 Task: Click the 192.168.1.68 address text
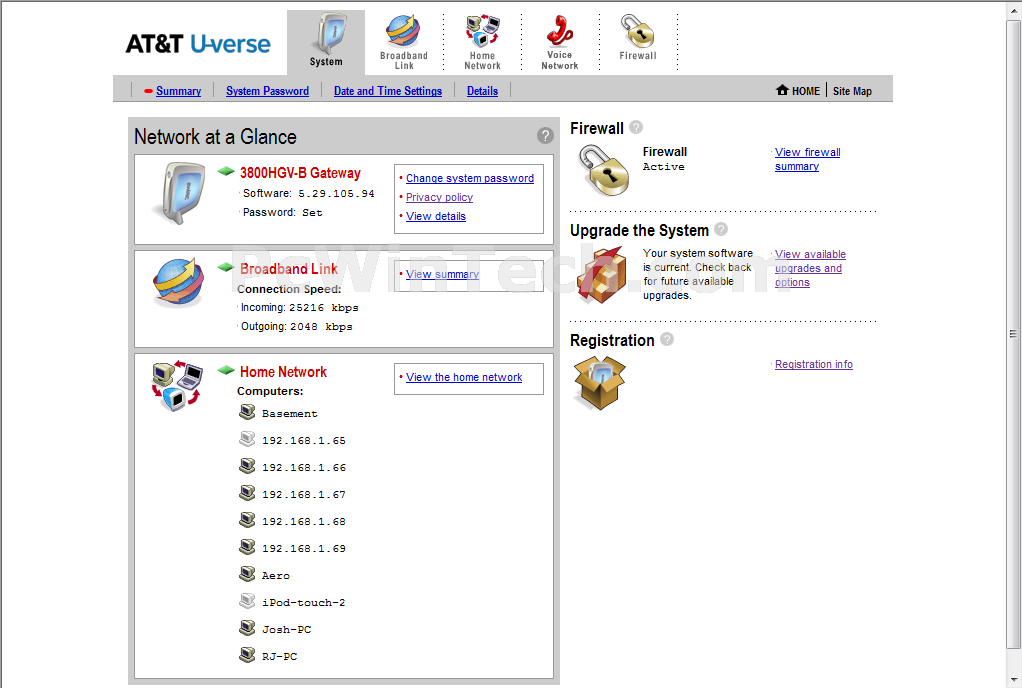304,522
